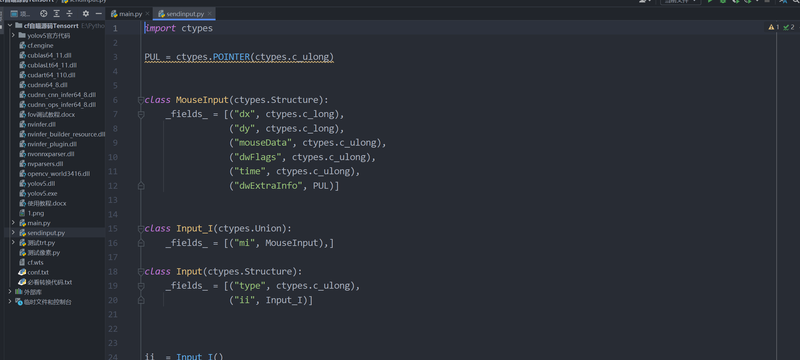Viewport: 800px width, 360px height.
Task: Select nvinfer_builder_resource.dll file
Action: [x=62, y=134]
